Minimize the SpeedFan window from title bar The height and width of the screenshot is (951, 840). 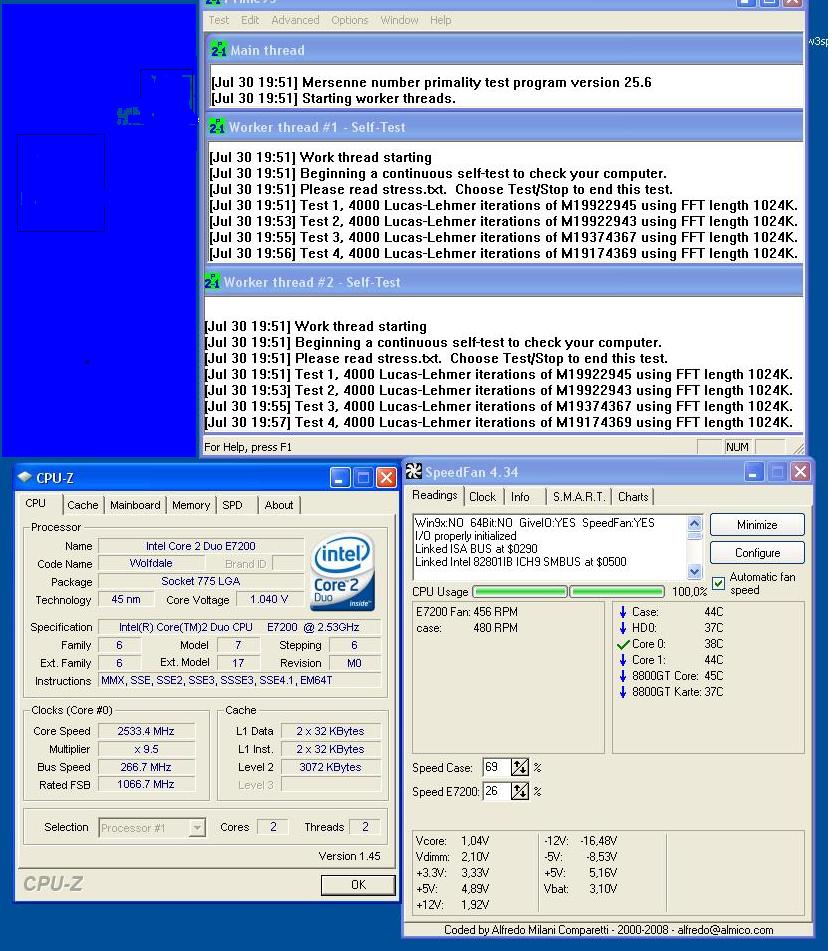[x=753, y=472]
